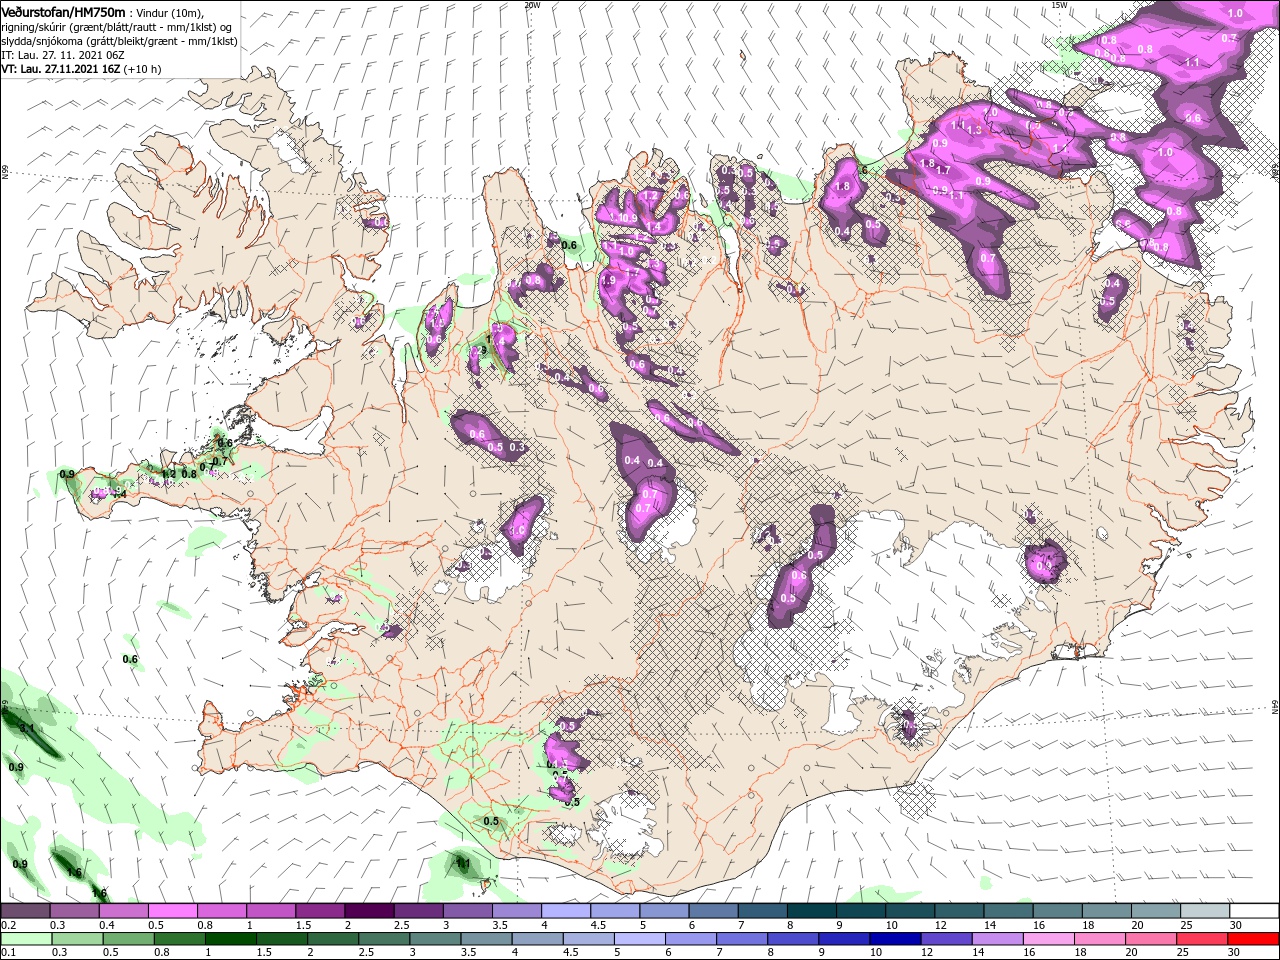
Task: Click the slydda/snjókoma description line
Action: [x=119, y=41]
